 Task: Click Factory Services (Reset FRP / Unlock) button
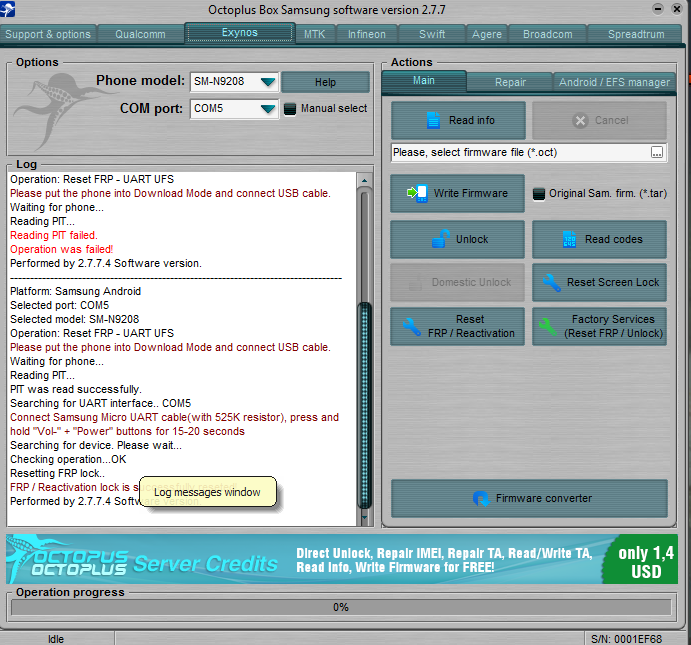(599, 326)
